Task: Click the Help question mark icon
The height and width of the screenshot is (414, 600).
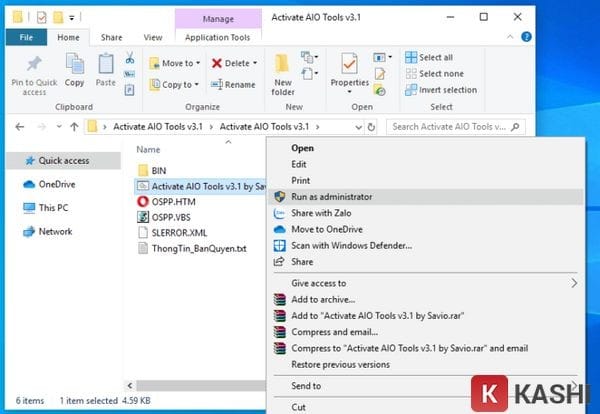Action: coord(526,37)
